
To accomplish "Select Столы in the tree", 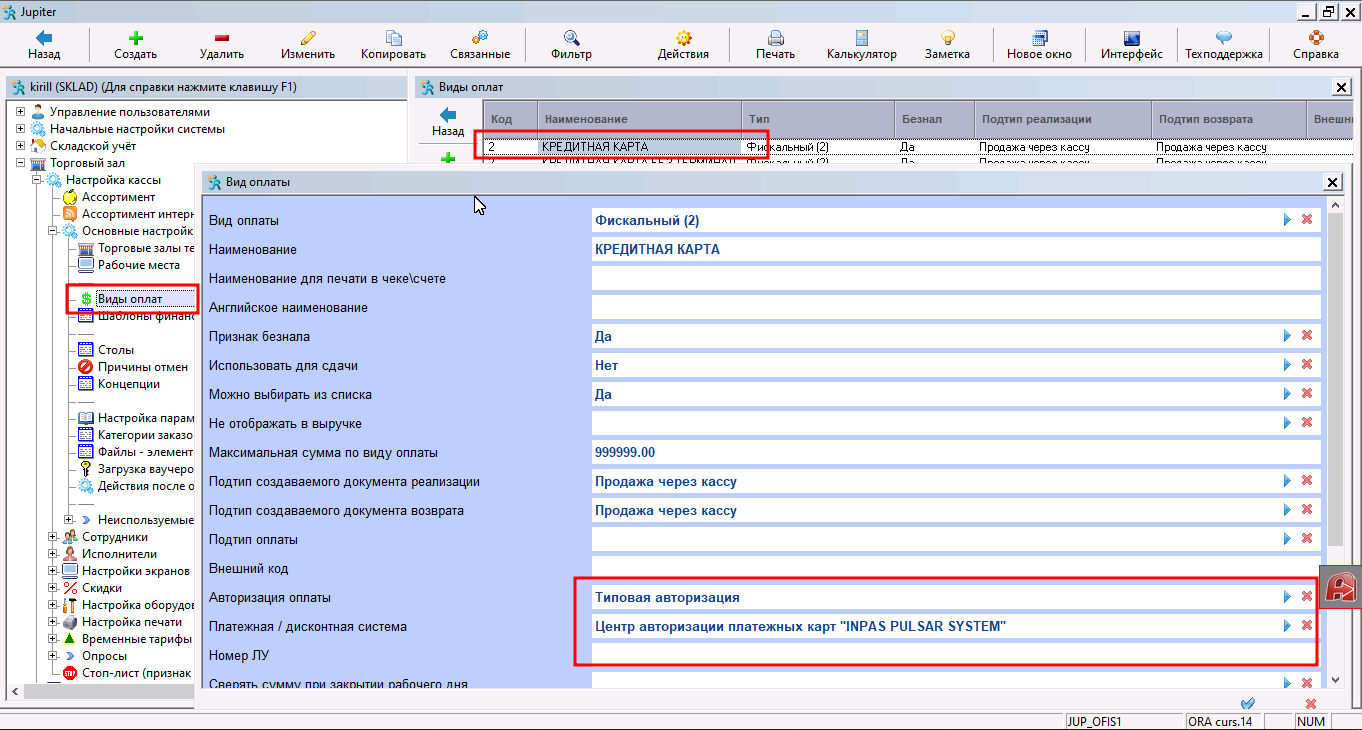I will [x=116, y=350].
